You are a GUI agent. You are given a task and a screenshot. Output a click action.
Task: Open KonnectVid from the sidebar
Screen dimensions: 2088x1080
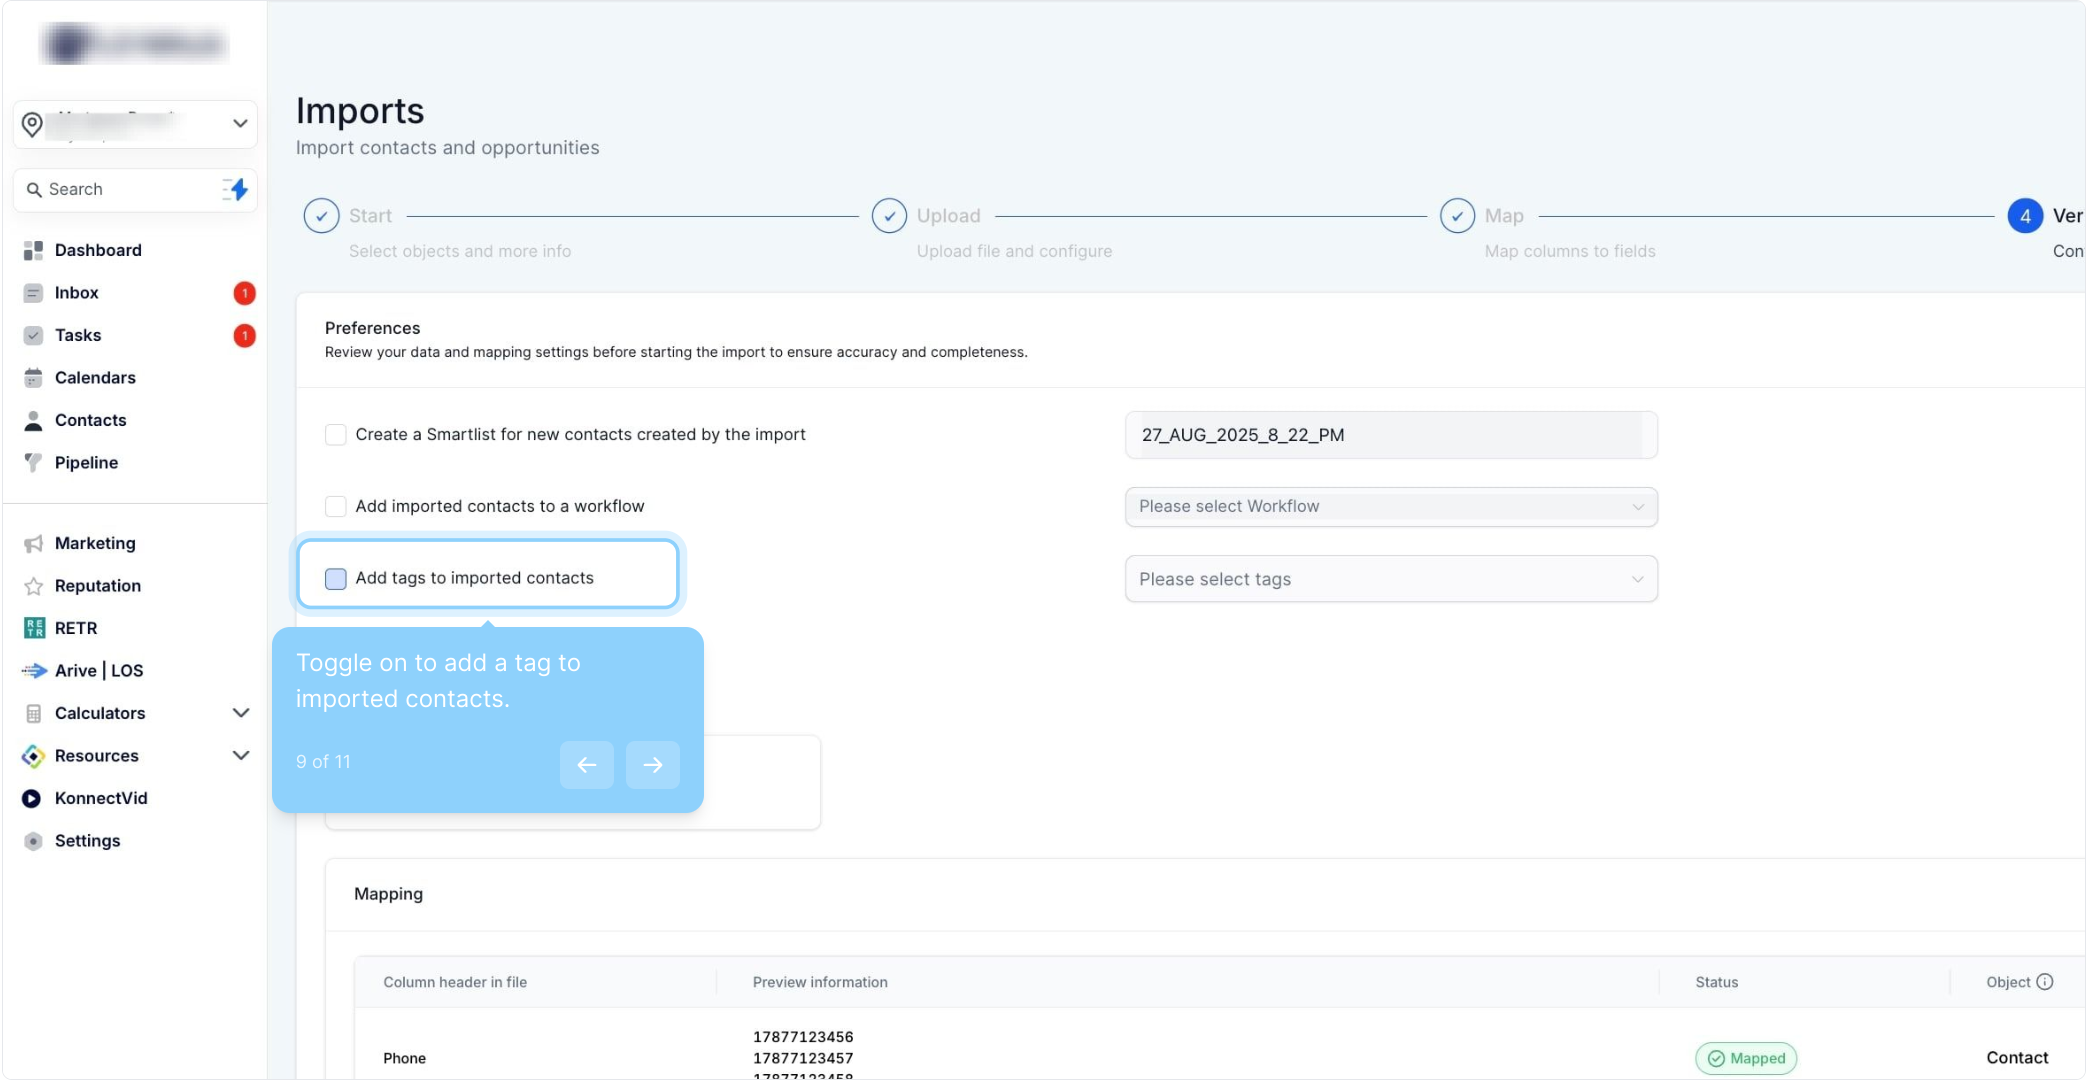(100, 798)
